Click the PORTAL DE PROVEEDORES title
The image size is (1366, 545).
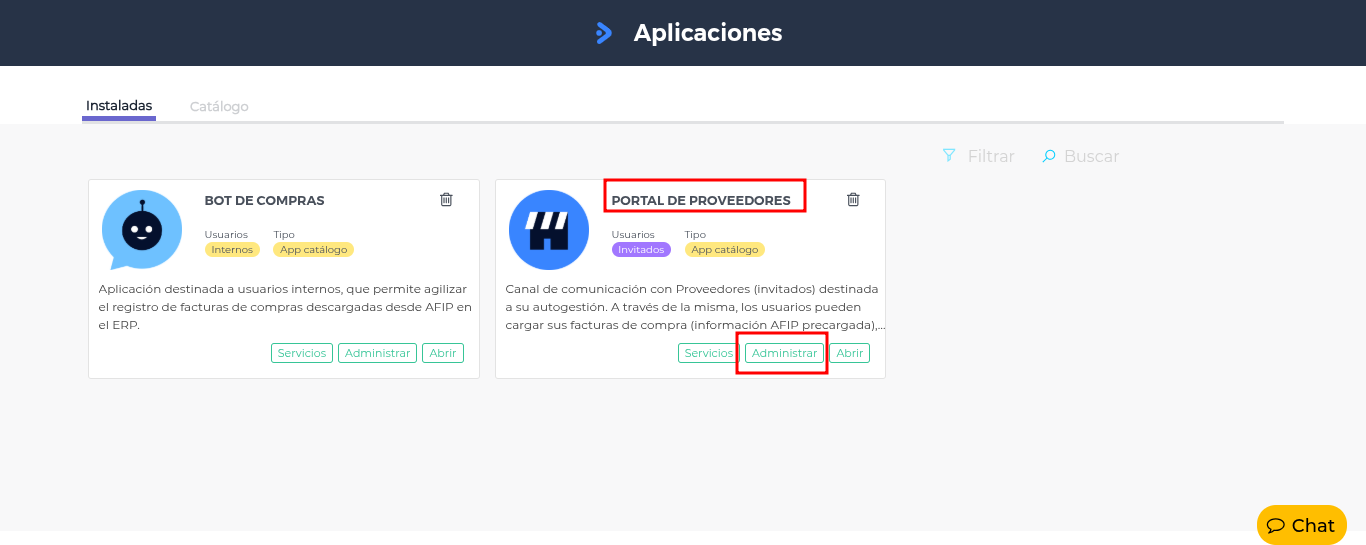(701, 200)
